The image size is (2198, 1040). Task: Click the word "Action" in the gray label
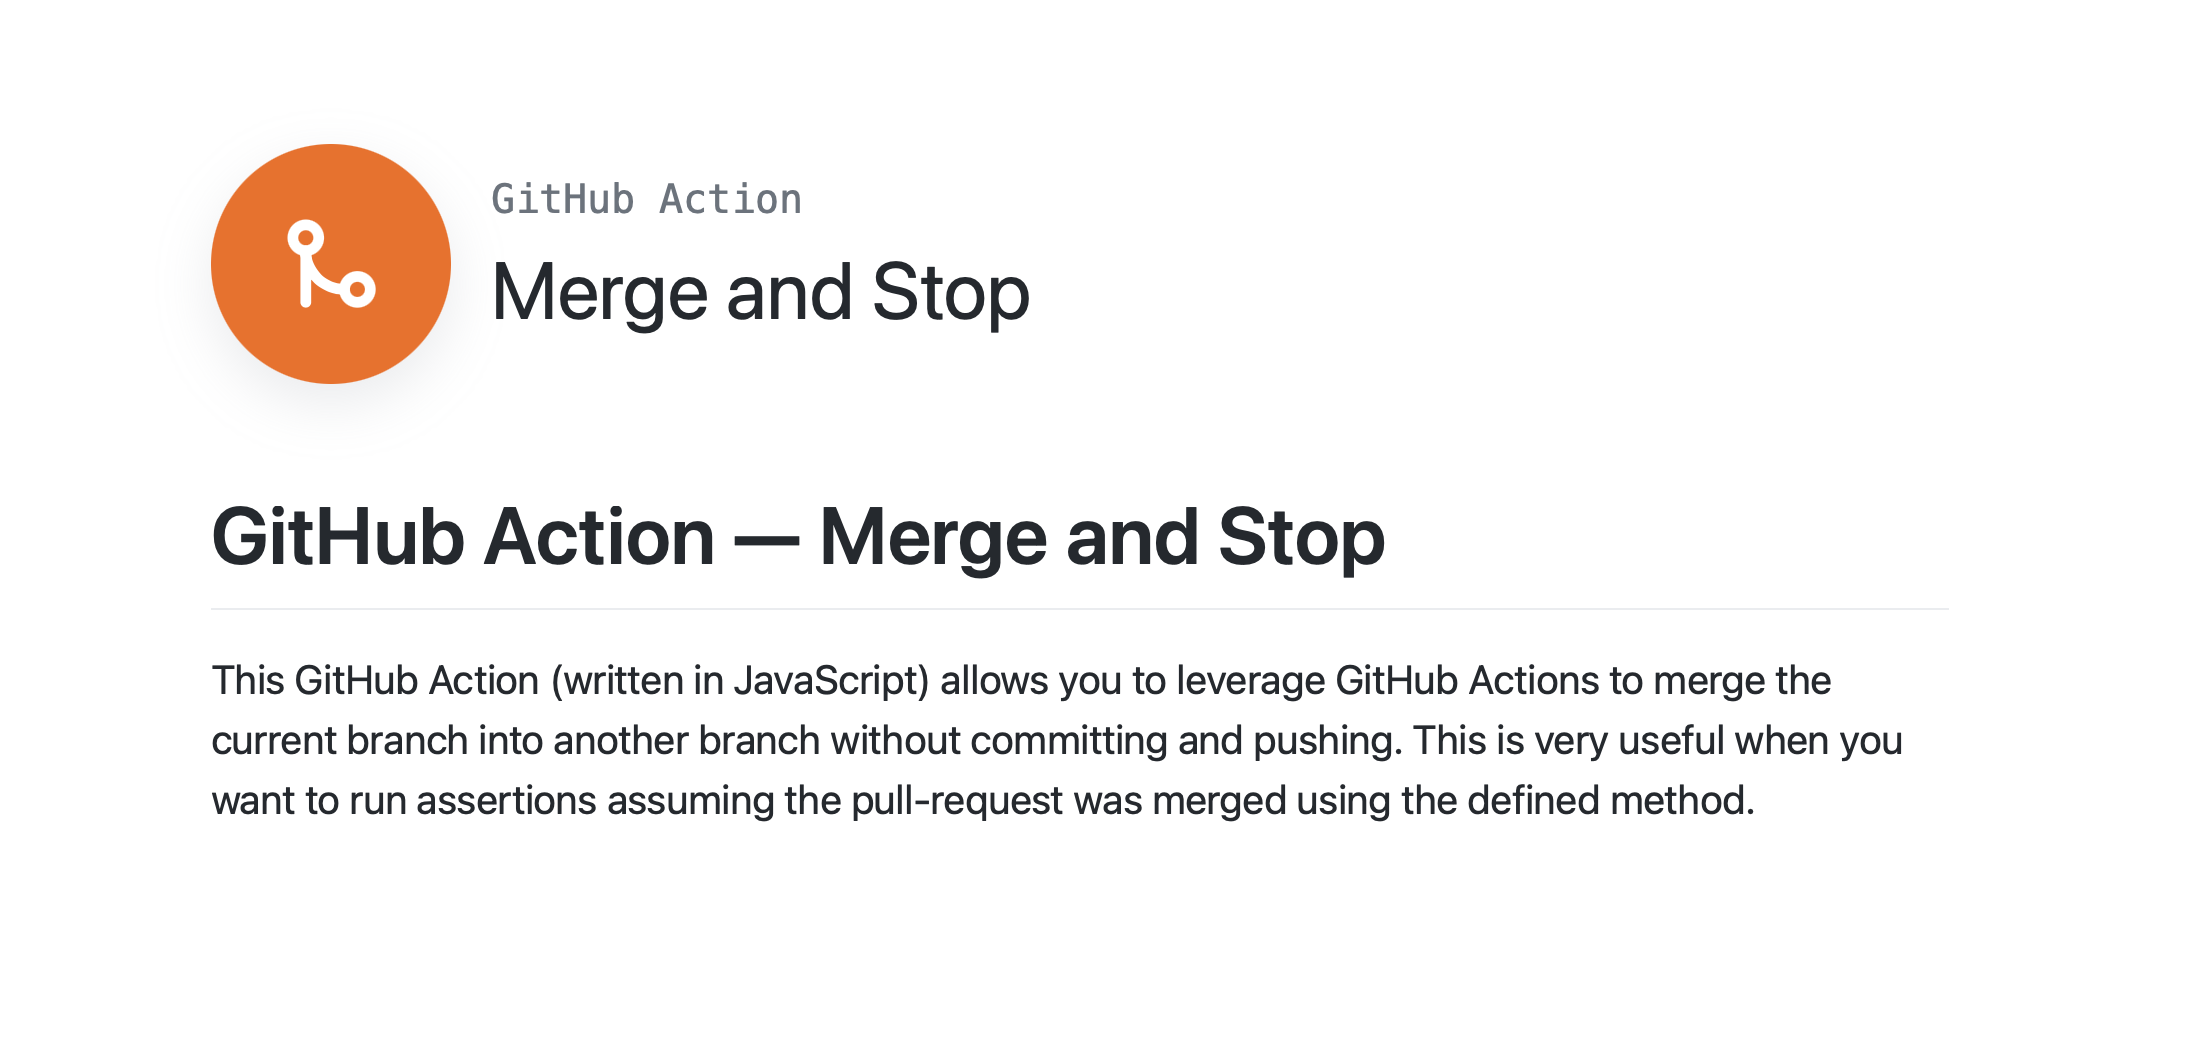click(730, 199)
